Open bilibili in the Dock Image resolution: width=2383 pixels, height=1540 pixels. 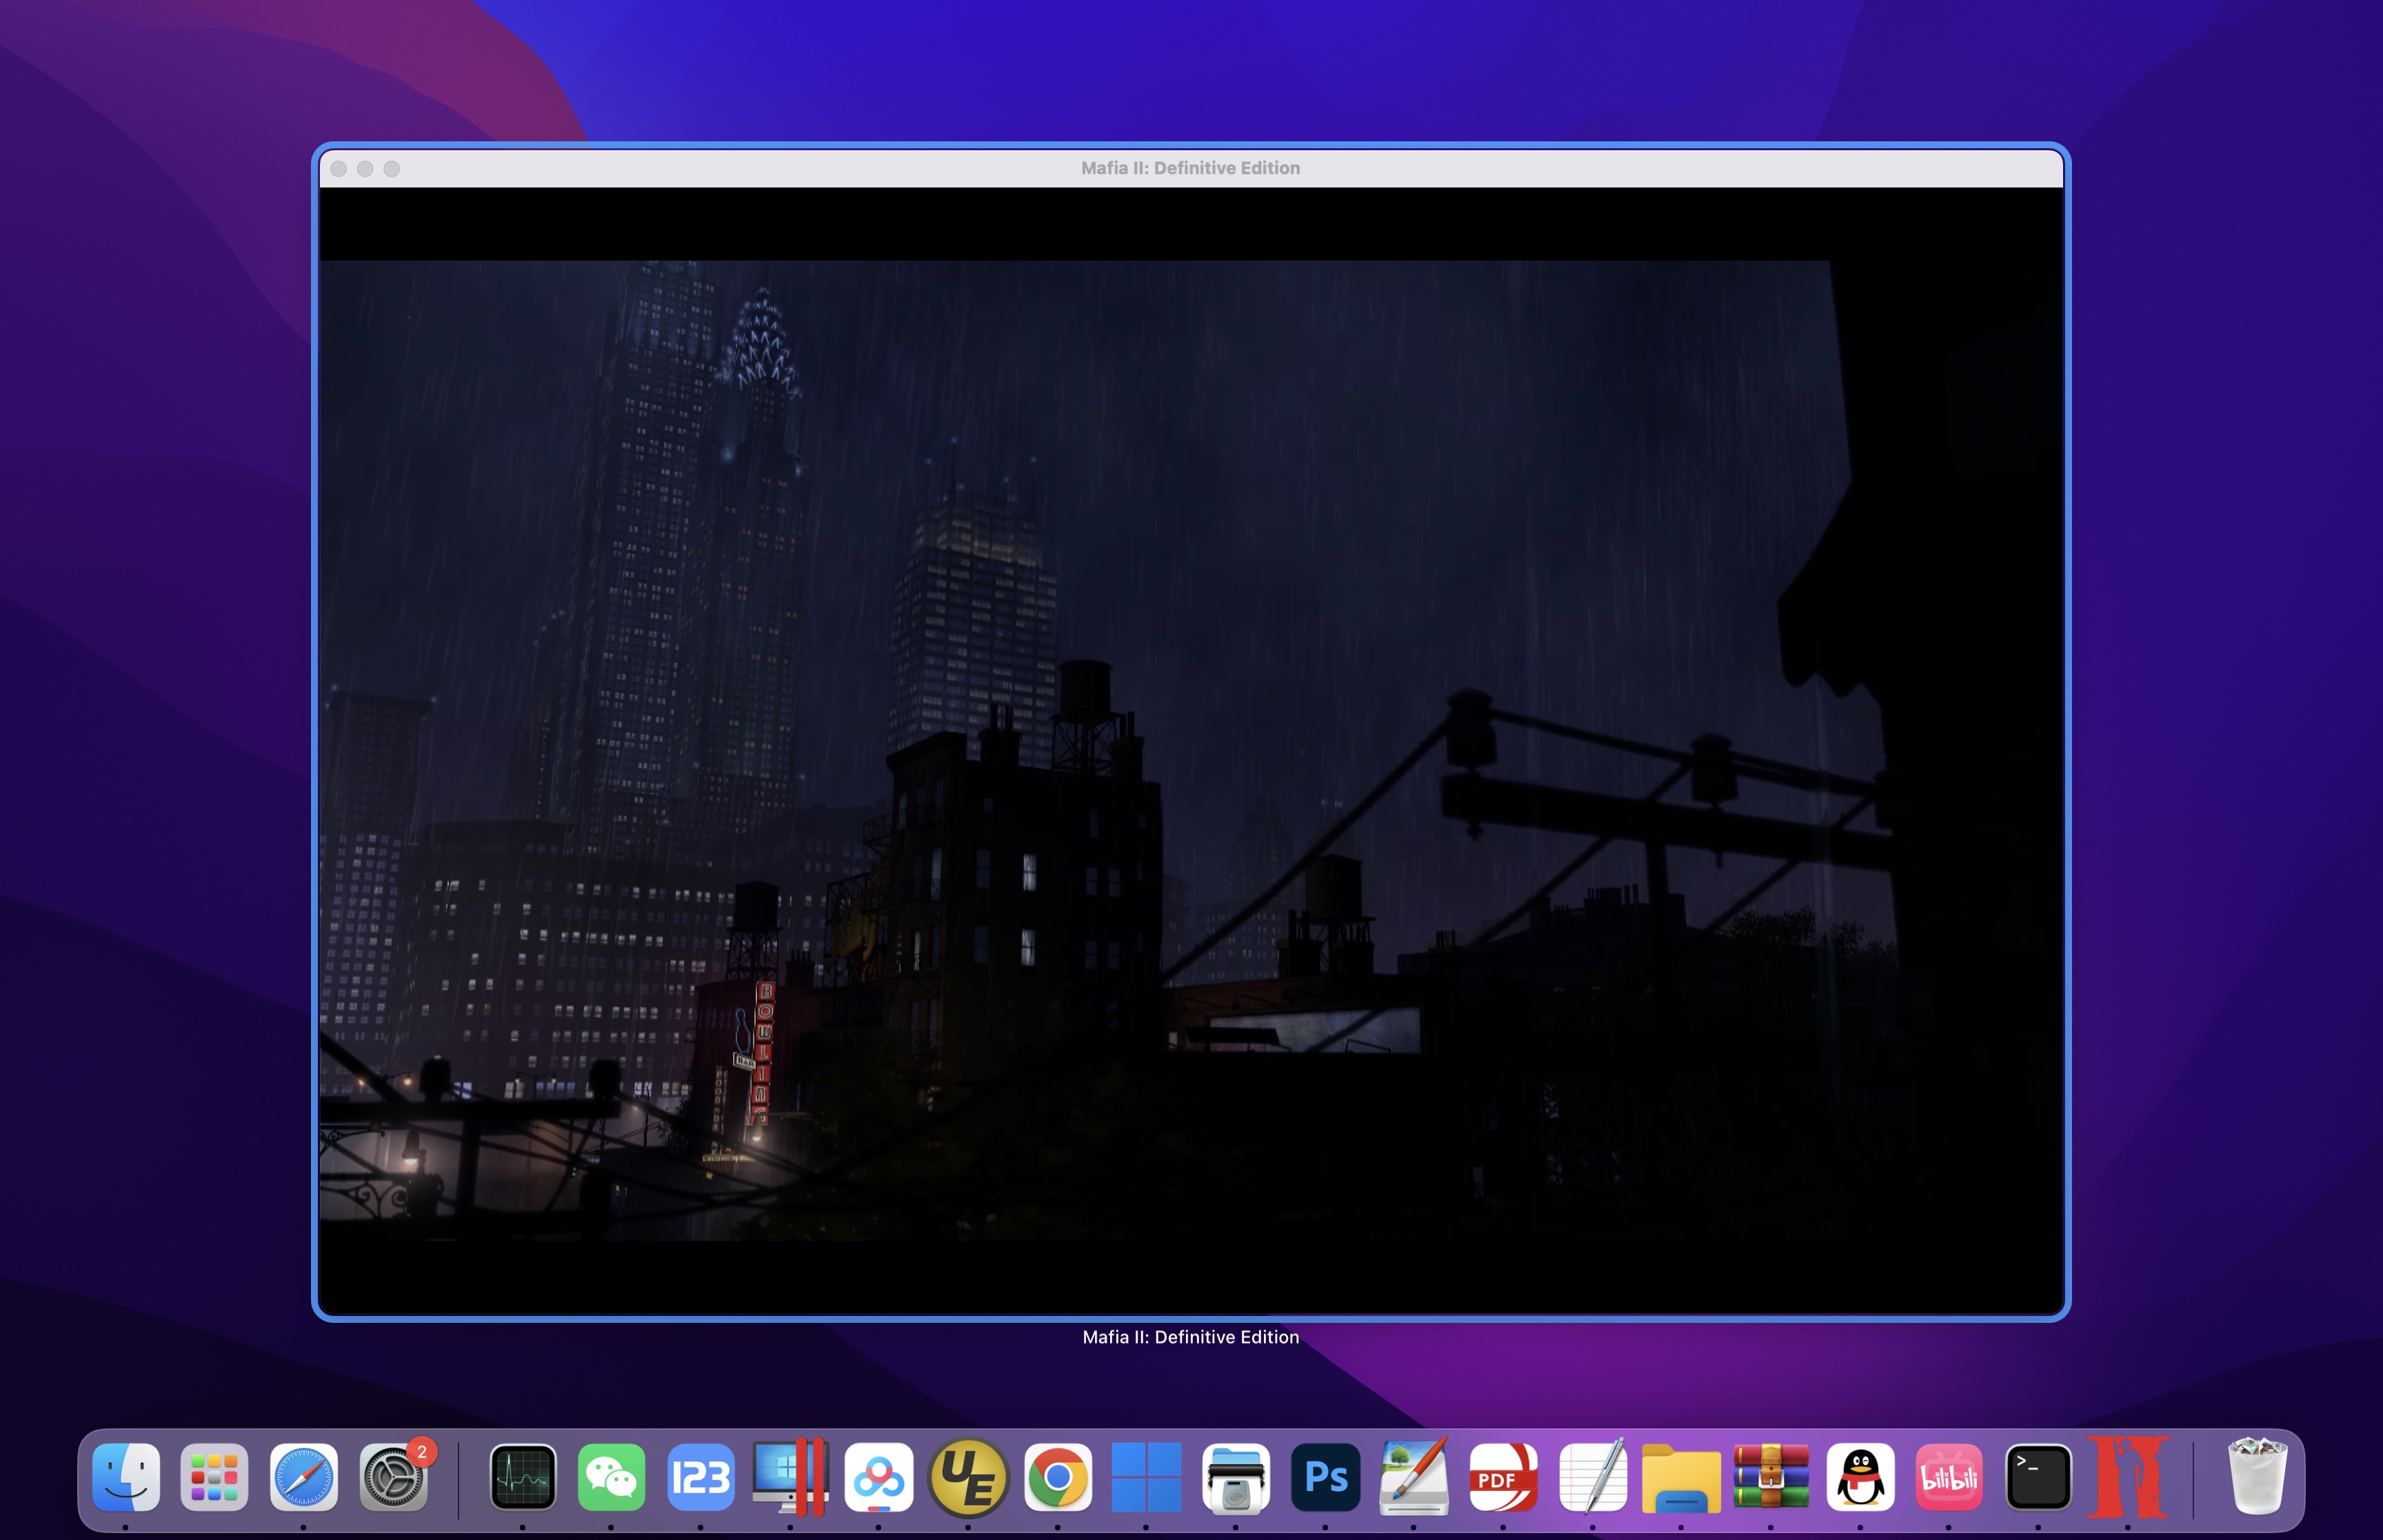[1949, 1477]
